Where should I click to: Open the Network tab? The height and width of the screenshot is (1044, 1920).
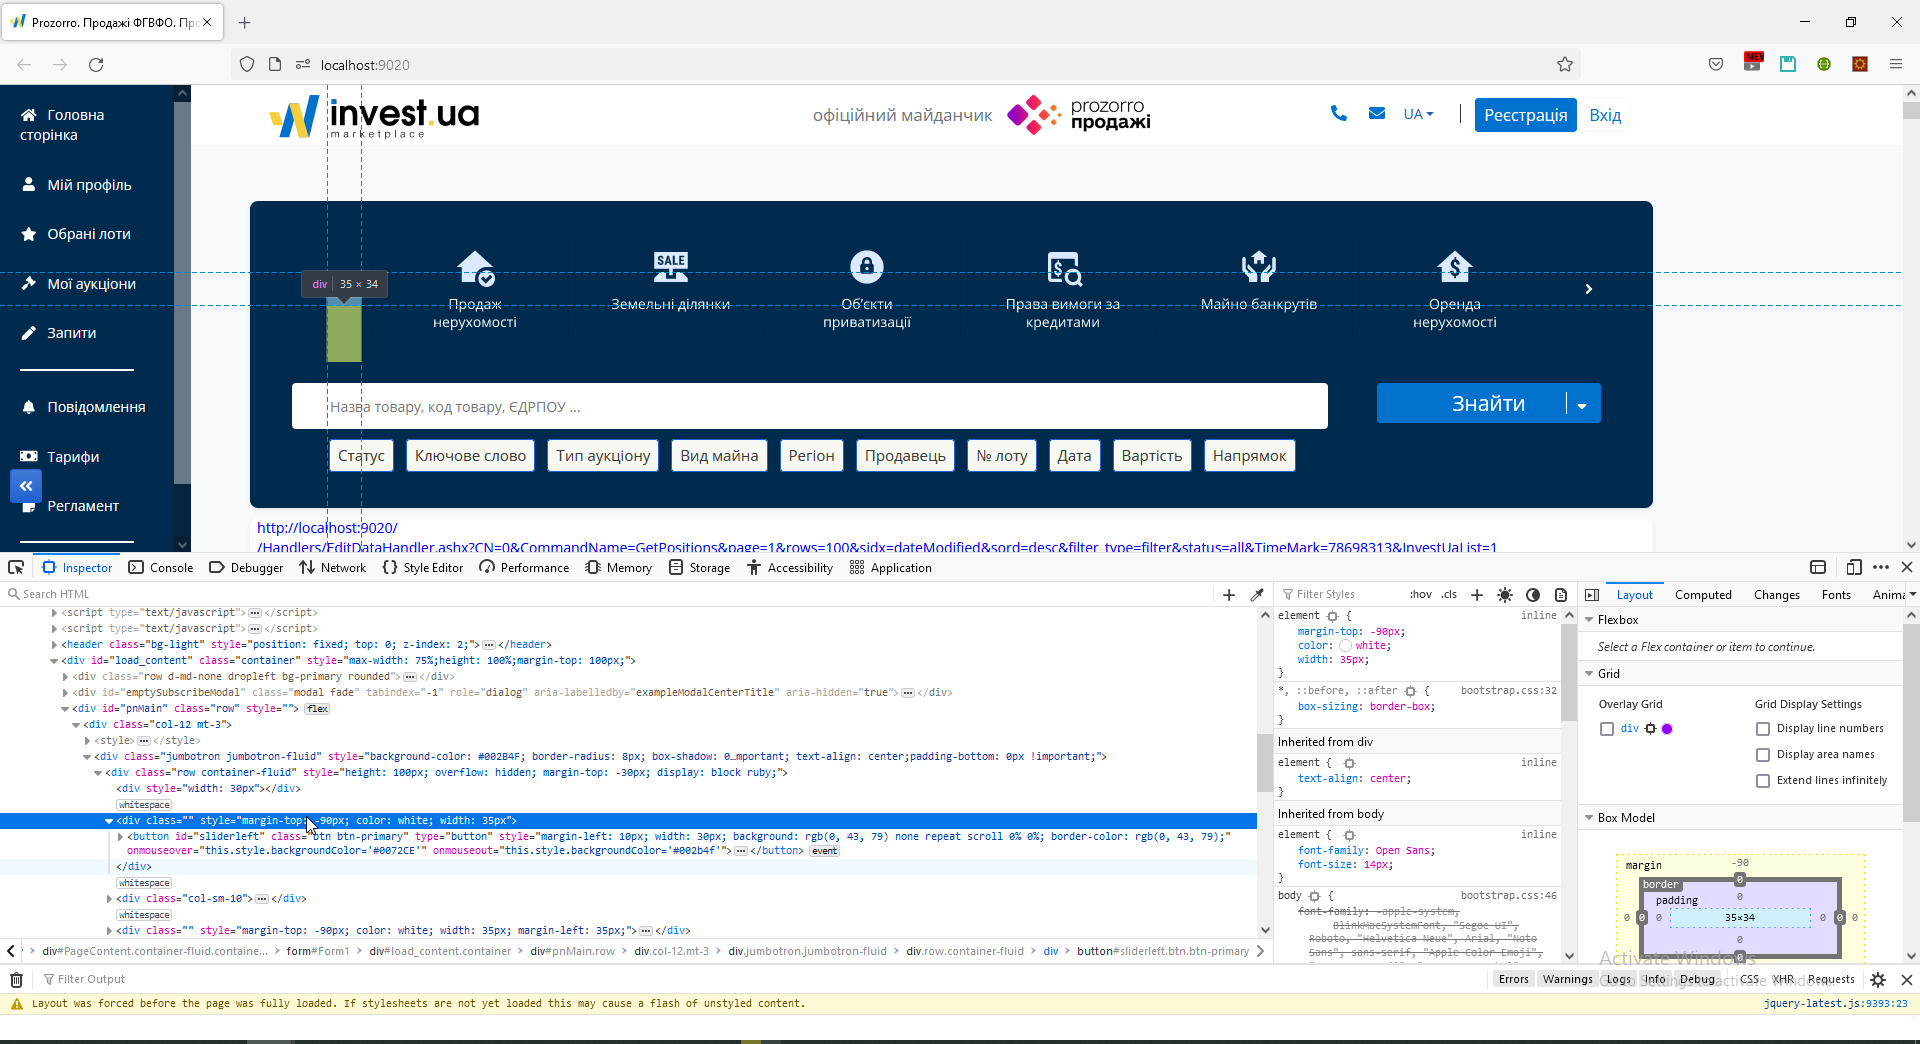point(333,567)
